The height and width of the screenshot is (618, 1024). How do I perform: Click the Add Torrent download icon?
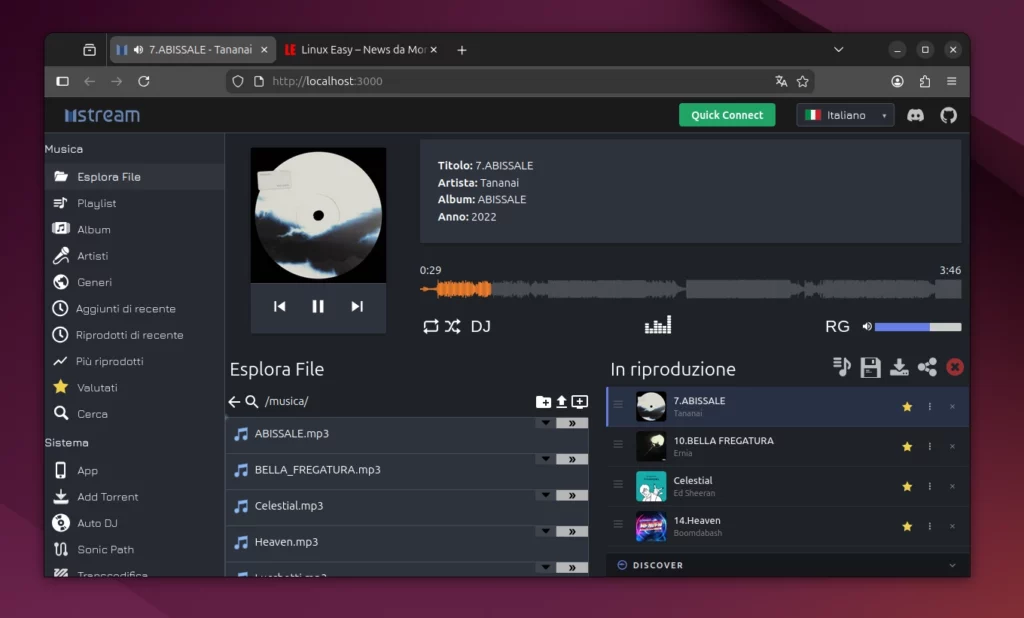tap(61, 496)
